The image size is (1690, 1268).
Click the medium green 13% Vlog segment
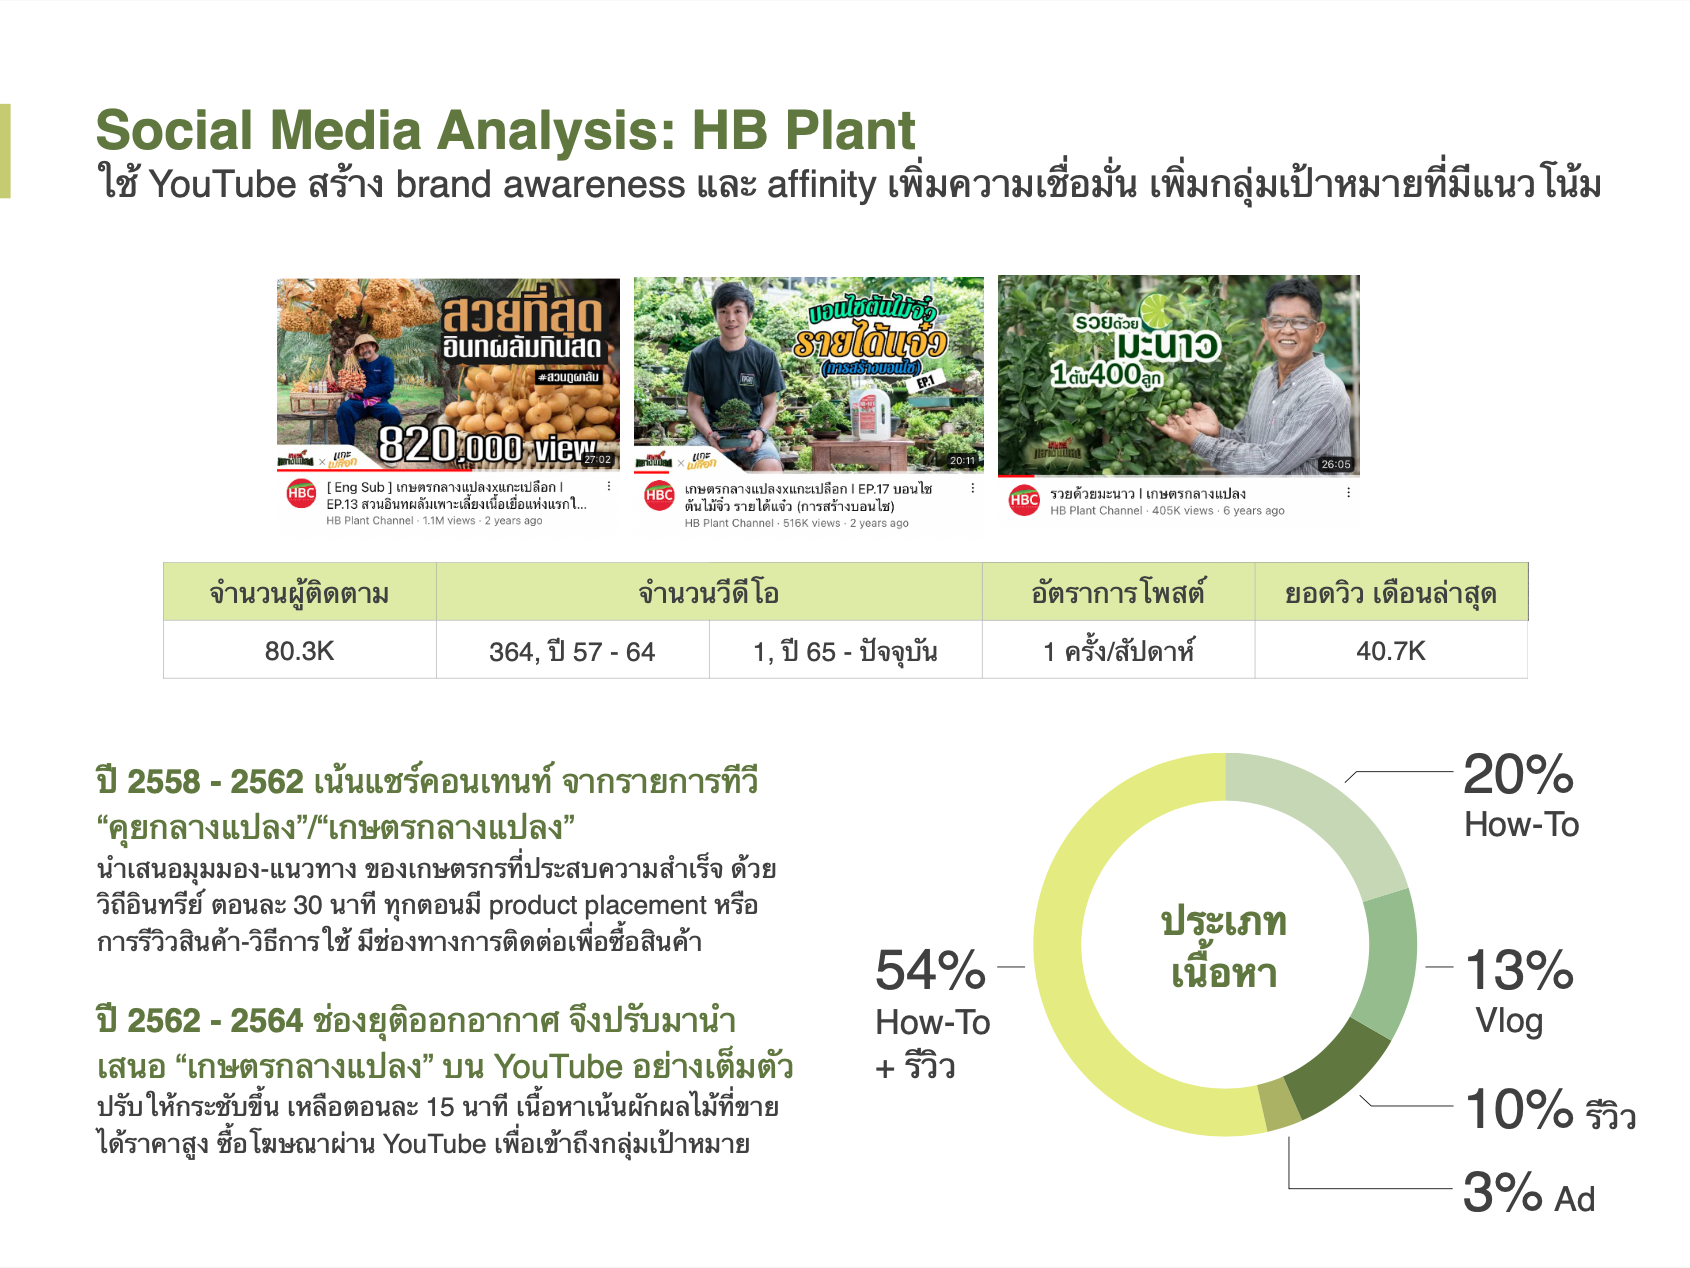pos(1390,963)
